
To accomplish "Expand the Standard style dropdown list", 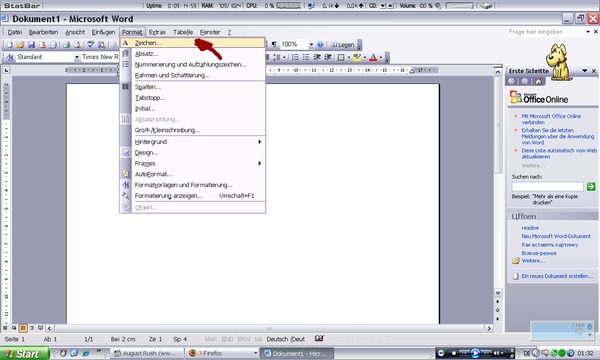I will pyautogui.click(x=77, y=57).
